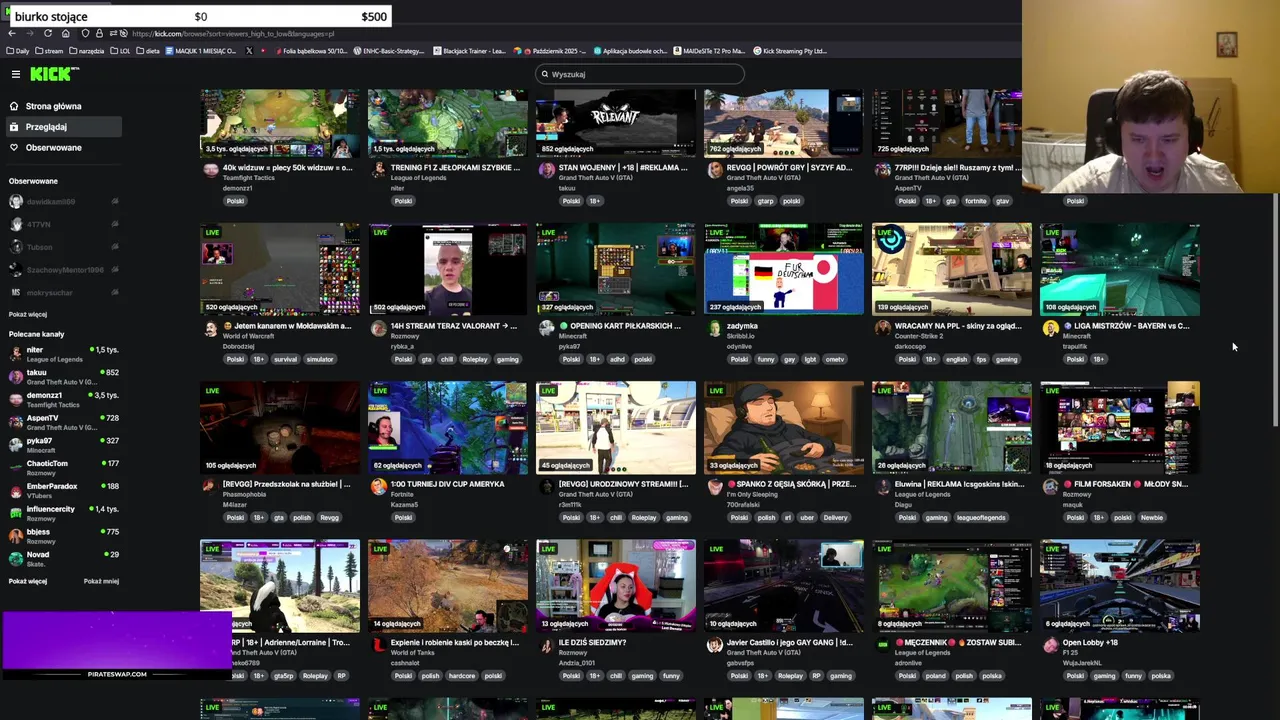Expand Pokaż więcej under Obserwowane list

point(28,315)
